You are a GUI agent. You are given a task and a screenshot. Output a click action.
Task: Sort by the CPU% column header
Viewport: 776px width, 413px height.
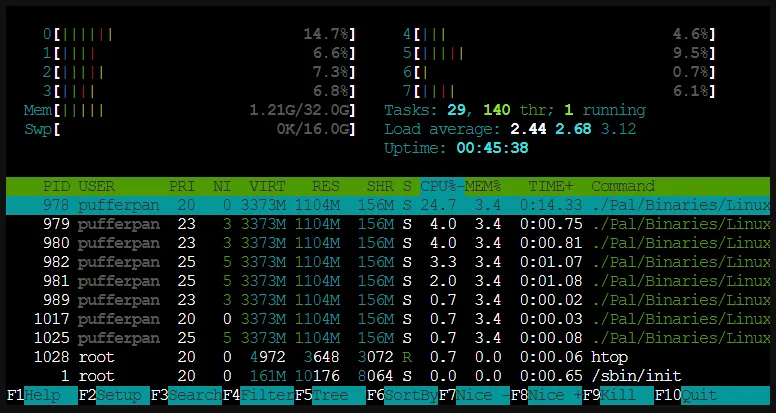click(x=442, y=186)
